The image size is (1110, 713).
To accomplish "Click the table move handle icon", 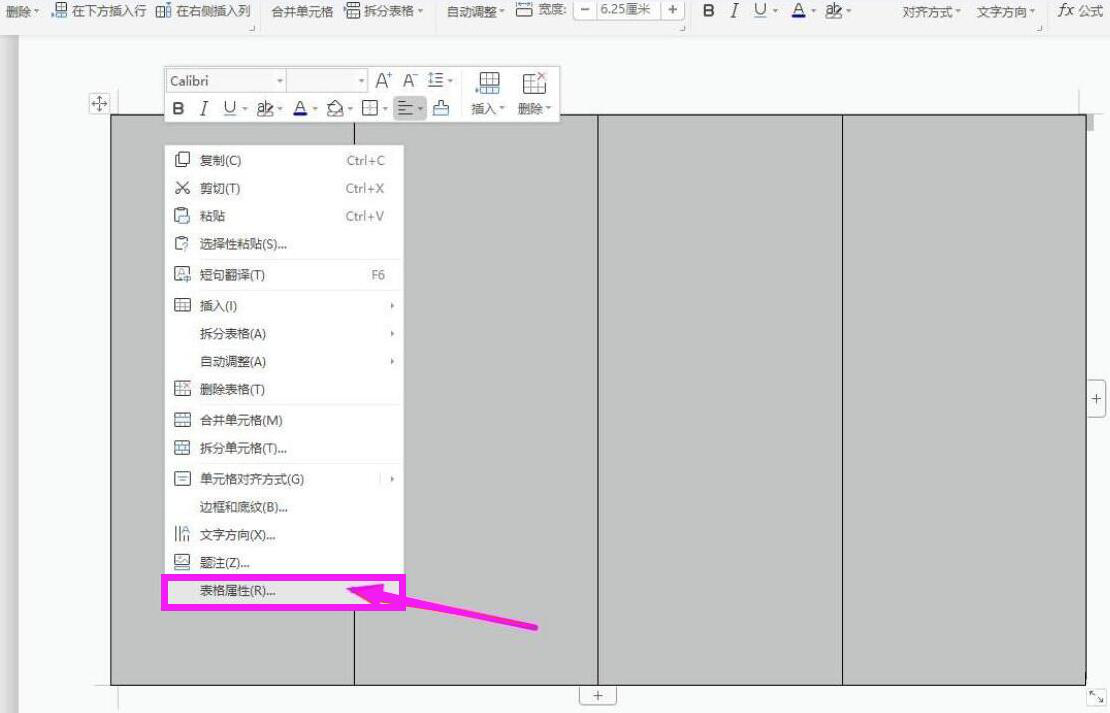I will (x=99, y=103).
